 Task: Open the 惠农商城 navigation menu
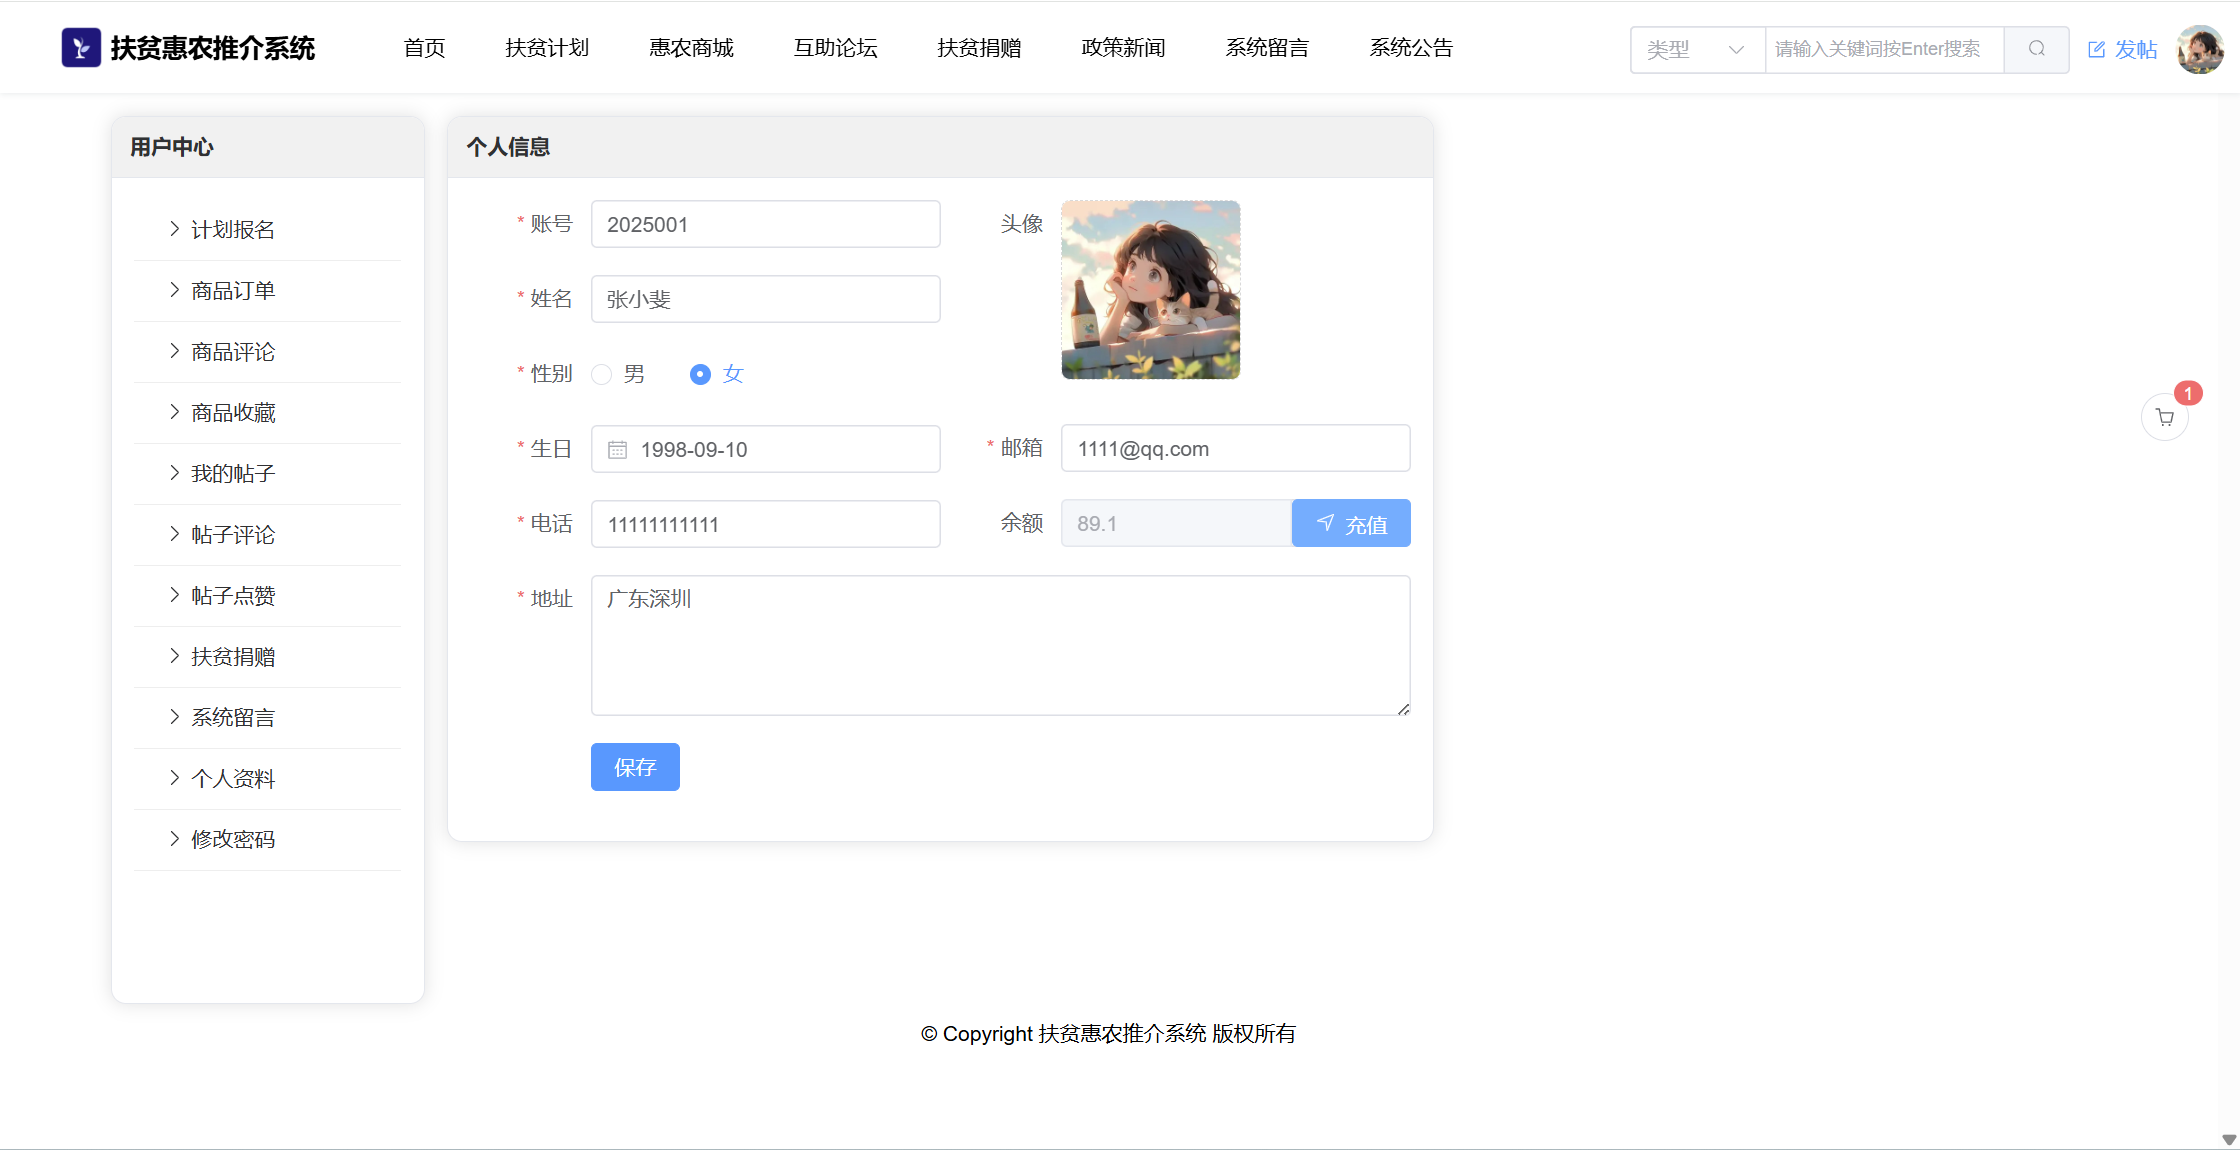pyautogui.click(x=691, y=48)
